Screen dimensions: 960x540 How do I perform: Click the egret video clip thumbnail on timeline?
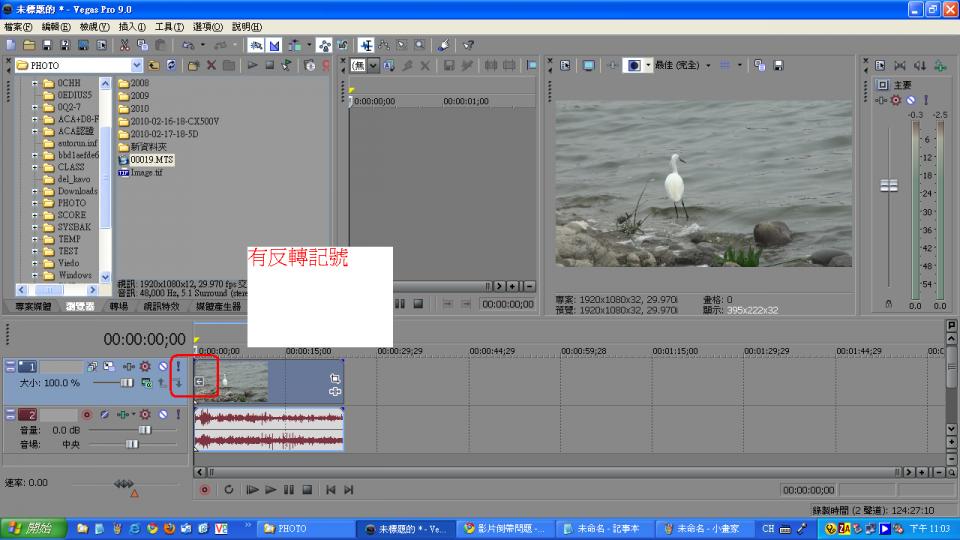tap(232, 380)
